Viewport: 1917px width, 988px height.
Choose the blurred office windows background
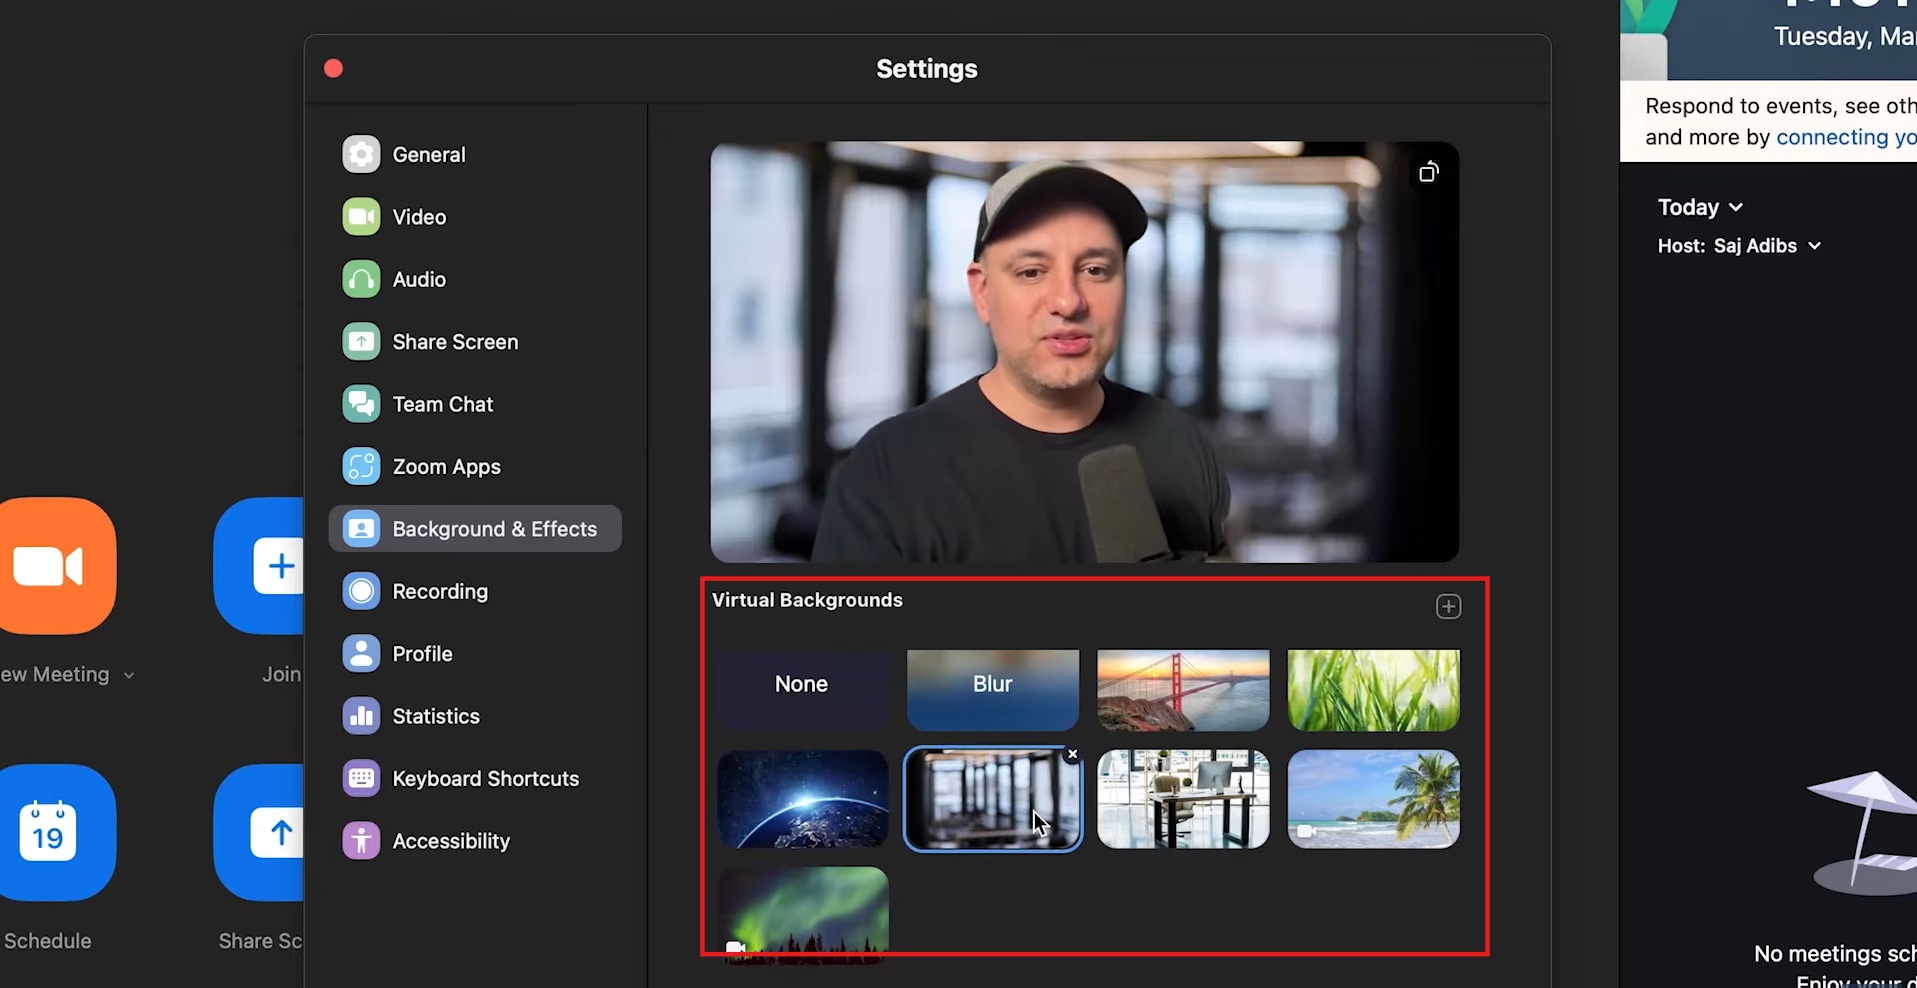[x=993, y=799]
